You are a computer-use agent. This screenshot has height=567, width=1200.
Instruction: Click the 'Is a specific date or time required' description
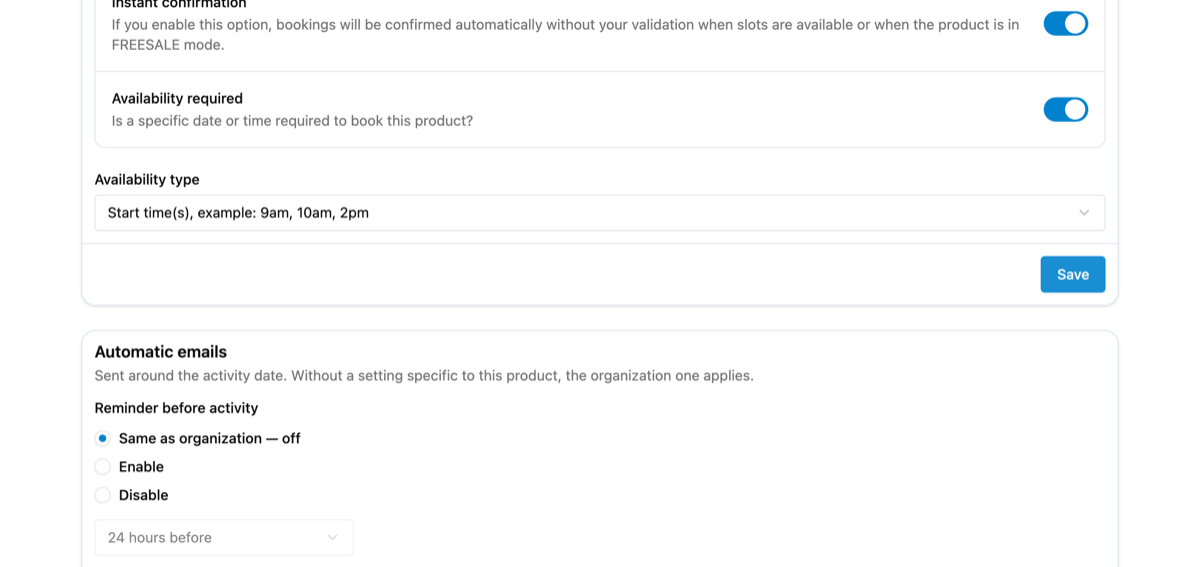[x=292, y=121]
